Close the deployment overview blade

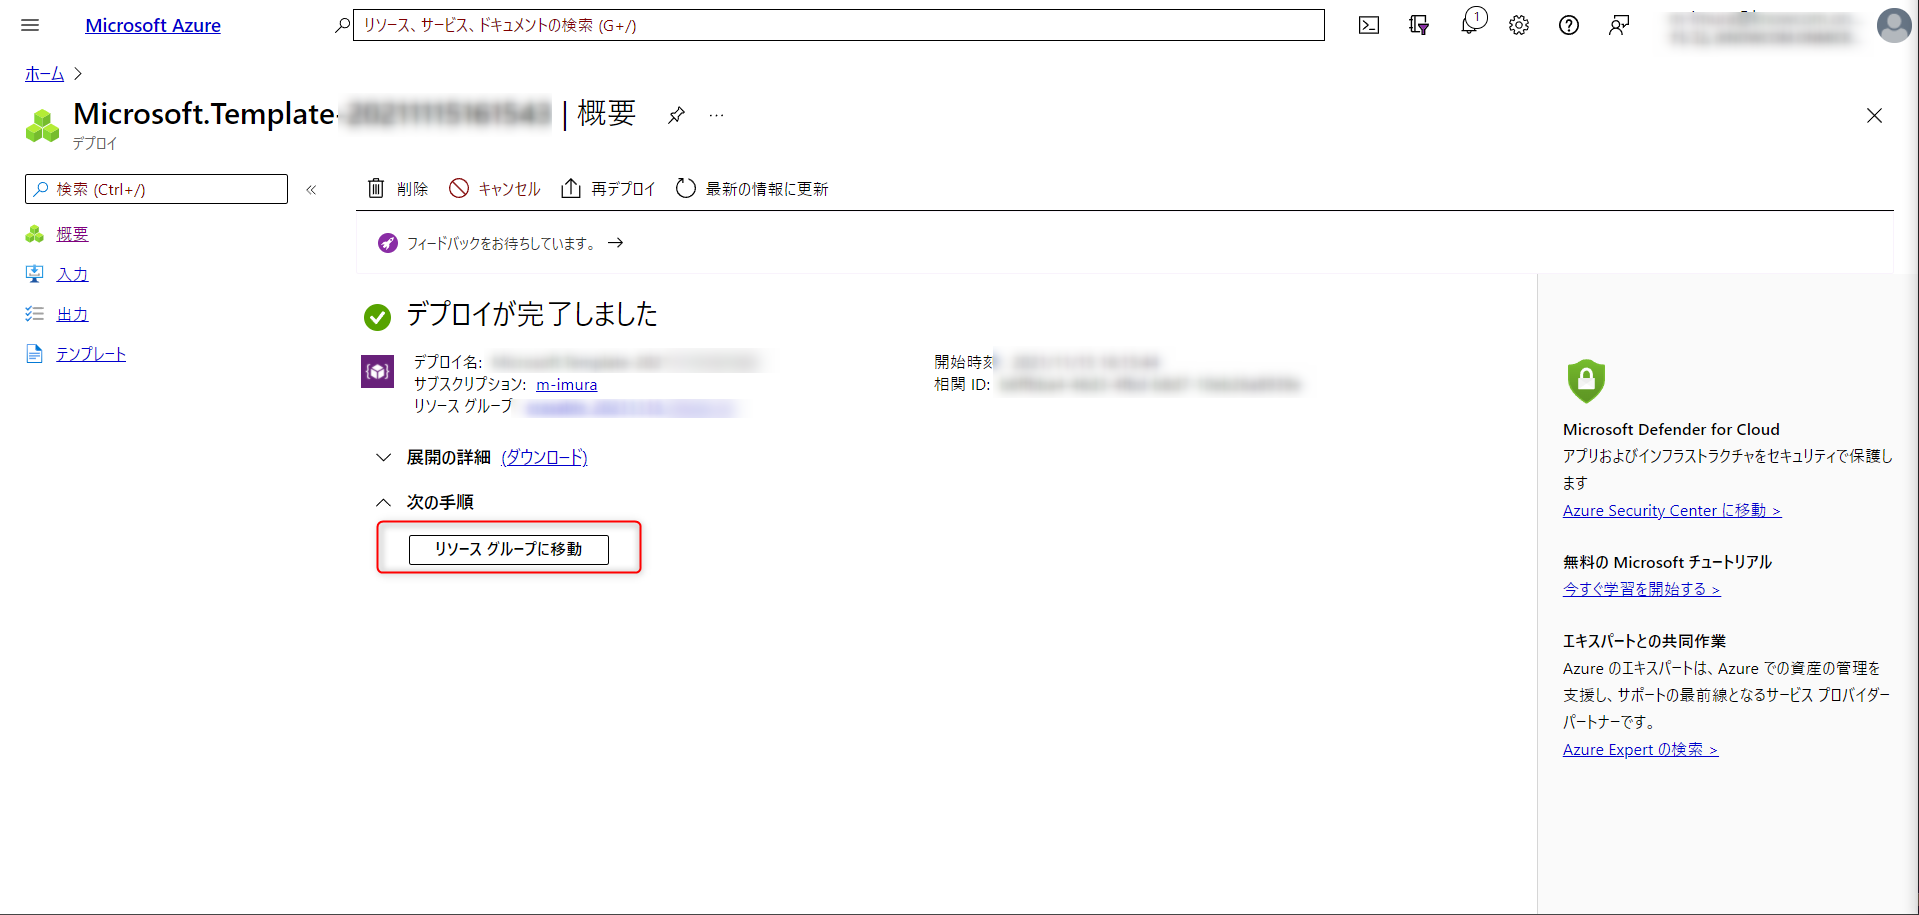1874,116
